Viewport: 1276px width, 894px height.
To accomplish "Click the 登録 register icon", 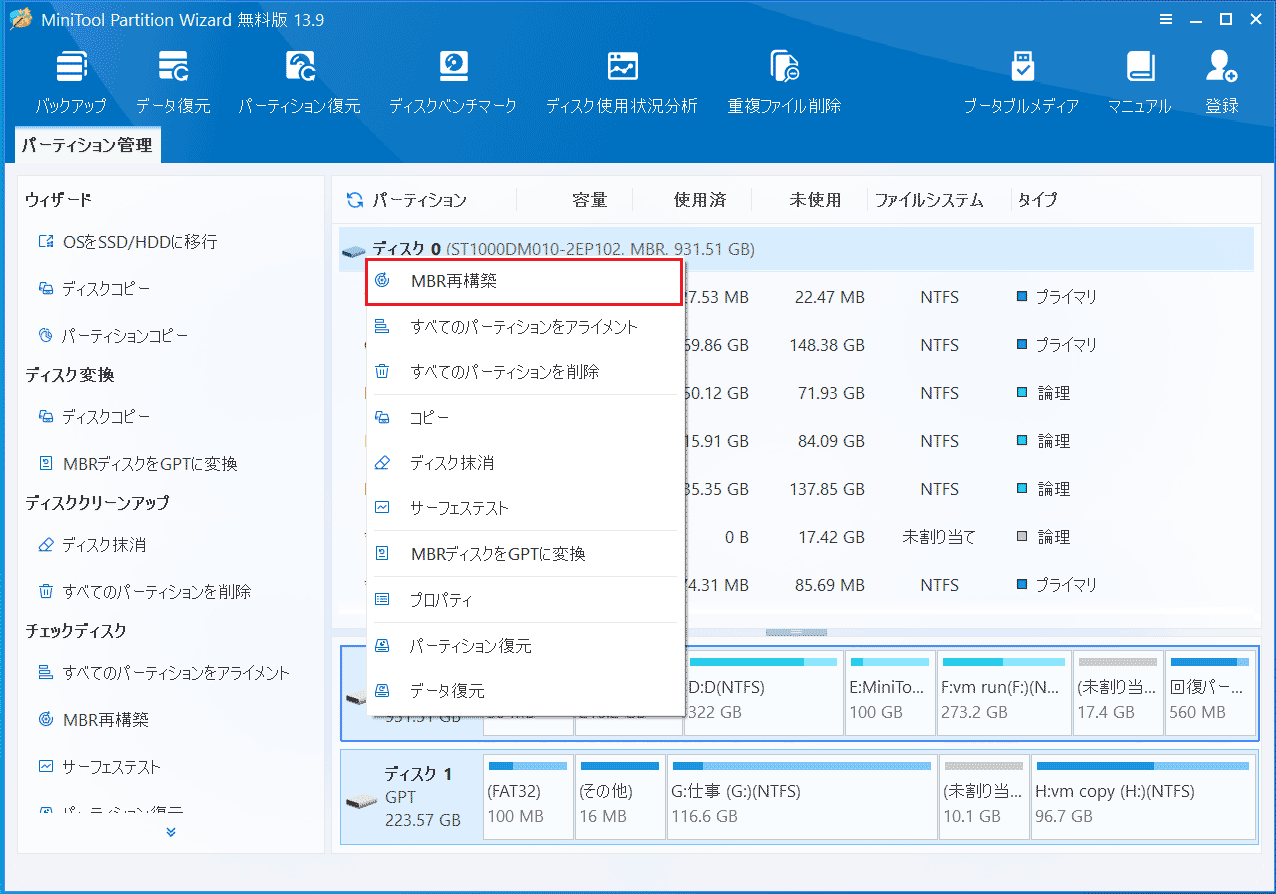I will (x=1221, y=82).
